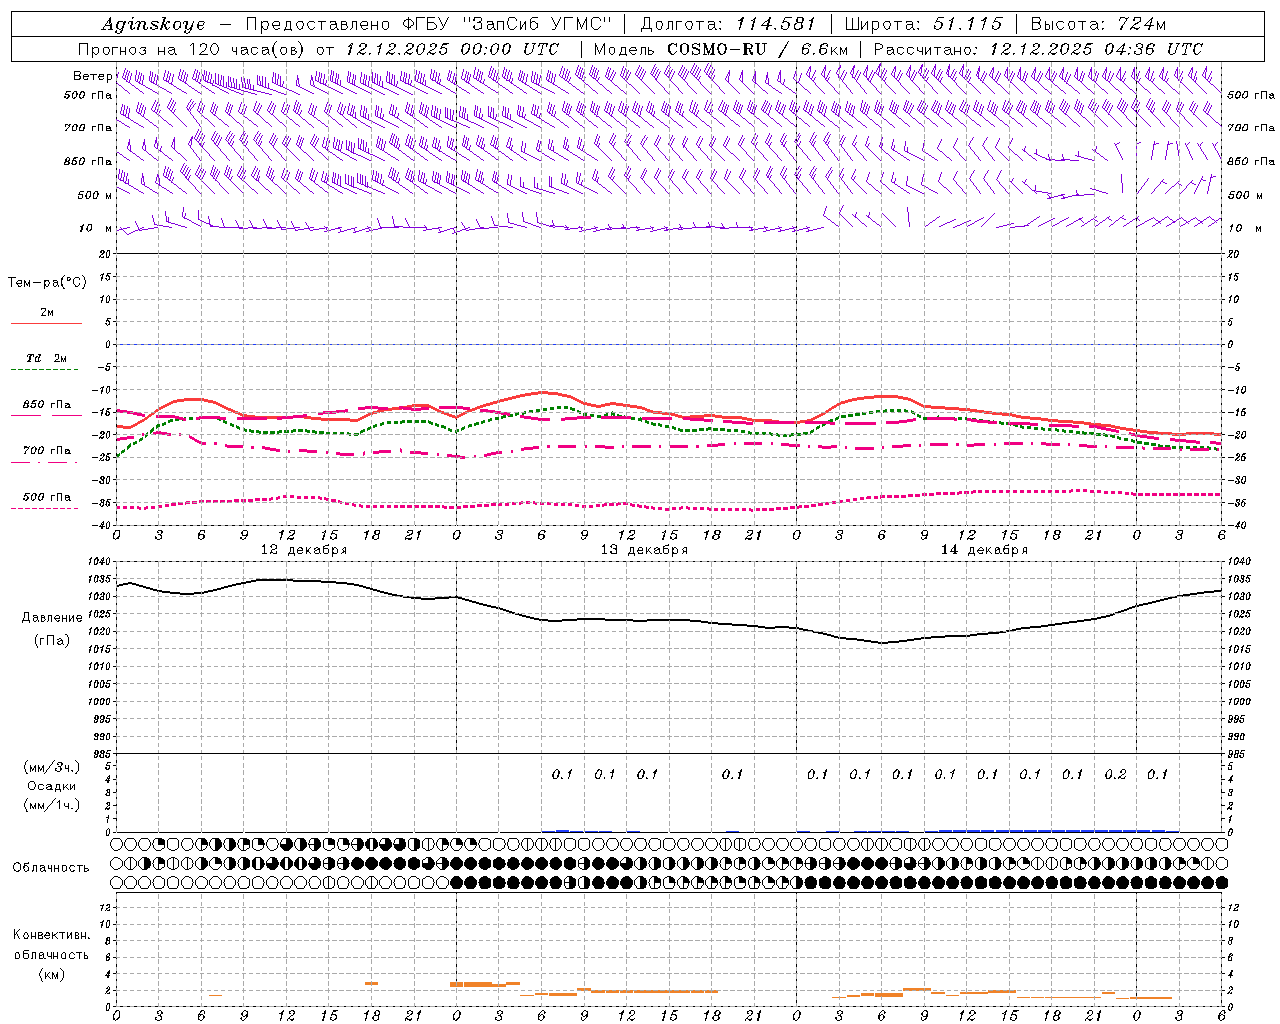Click the "(мм/1ч.)" precipitation unit label

coord(52,805)
